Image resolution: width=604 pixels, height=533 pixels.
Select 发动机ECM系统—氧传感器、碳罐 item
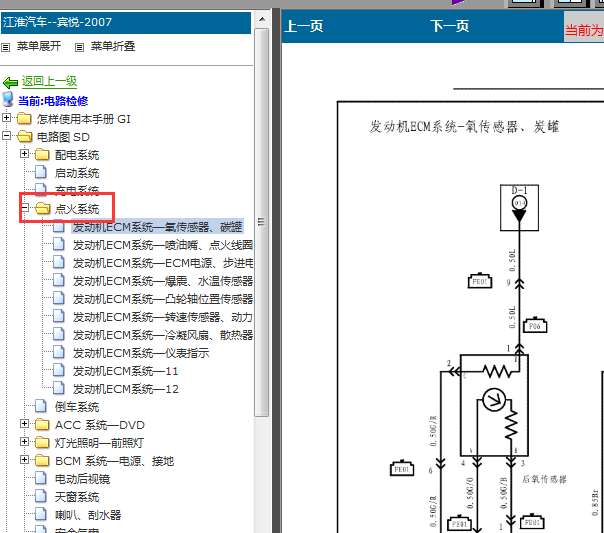pos(158,227)
